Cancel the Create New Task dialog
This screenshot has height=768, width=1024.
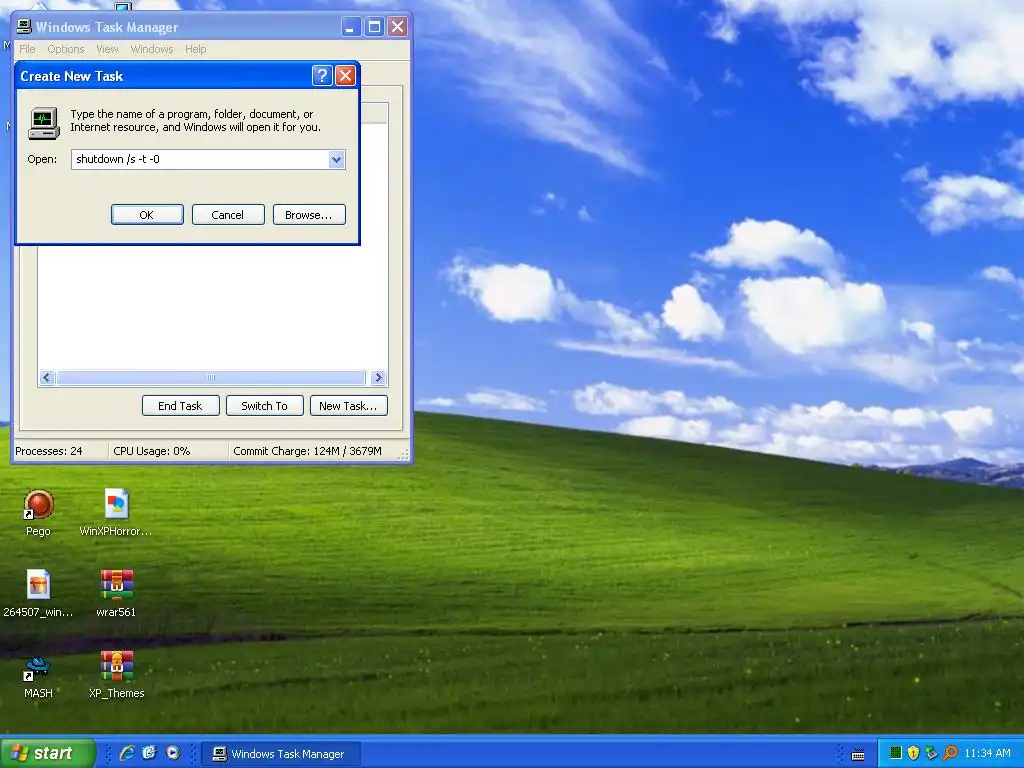[228, 215]
